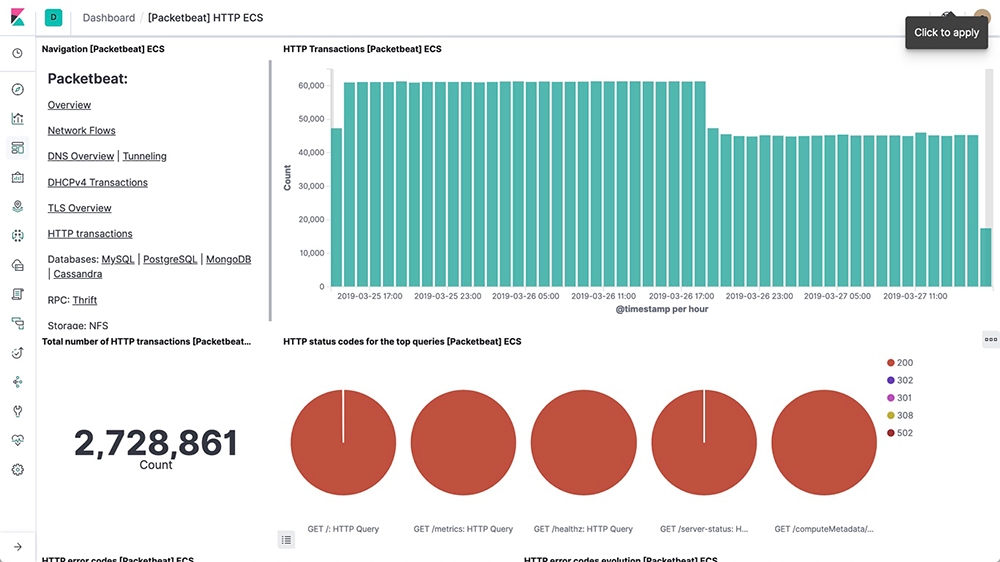1000x562 pixels.
Task: Toggle the 502 status series in legend
Action: click(904, 433)
